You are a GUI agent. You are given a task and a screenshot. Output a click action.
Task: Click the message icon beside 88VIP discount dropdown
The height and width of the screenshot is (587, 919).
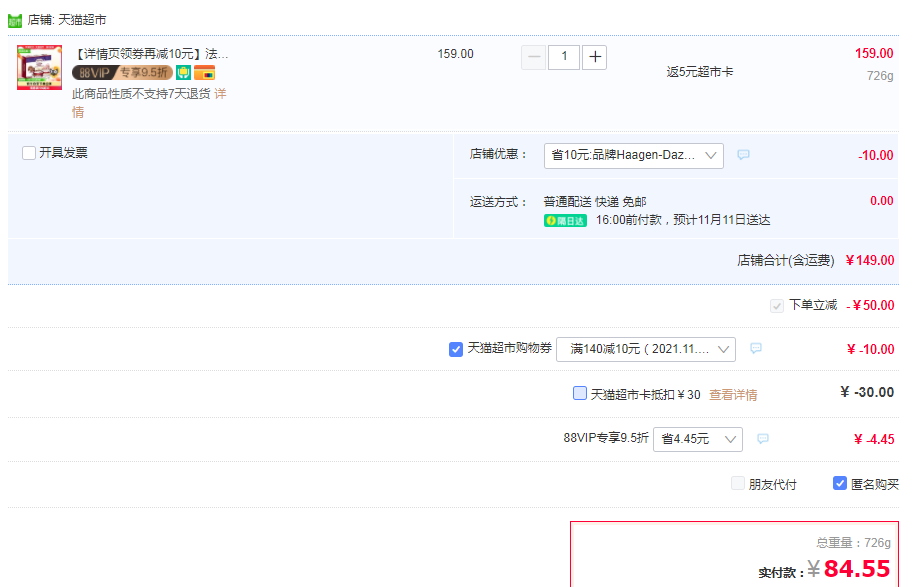(x=763, y=439)
